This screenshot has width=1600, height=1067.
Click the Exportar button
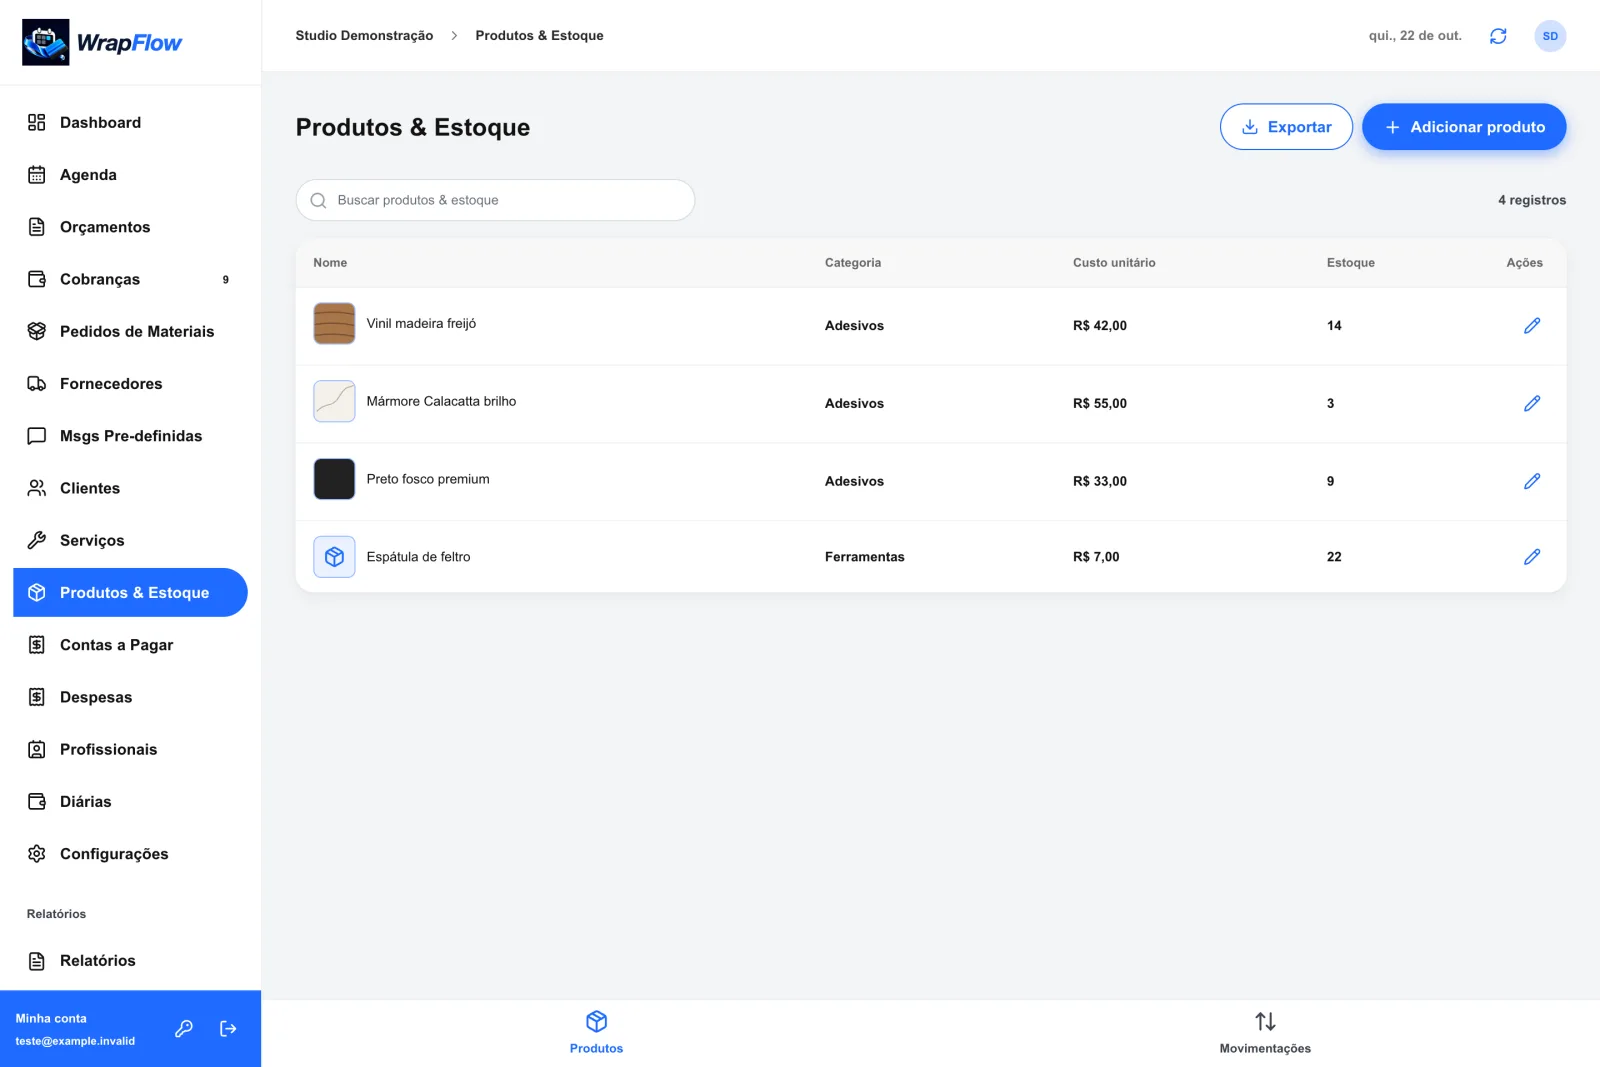[x=1286, y=127]
